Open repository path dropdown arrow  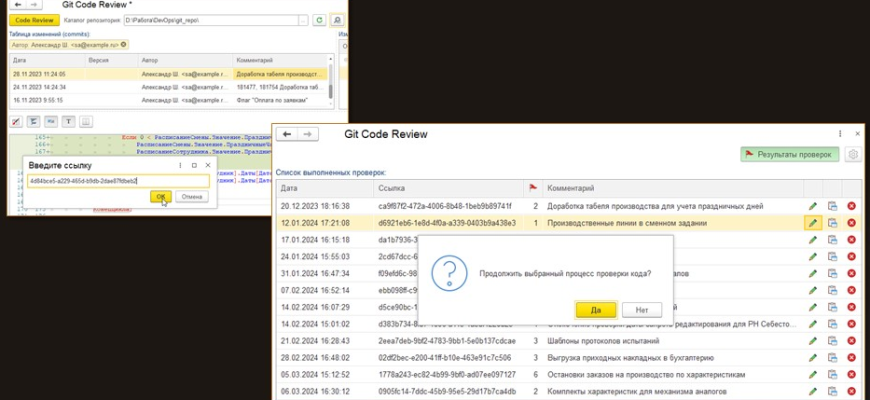click(x=301, y=19)
